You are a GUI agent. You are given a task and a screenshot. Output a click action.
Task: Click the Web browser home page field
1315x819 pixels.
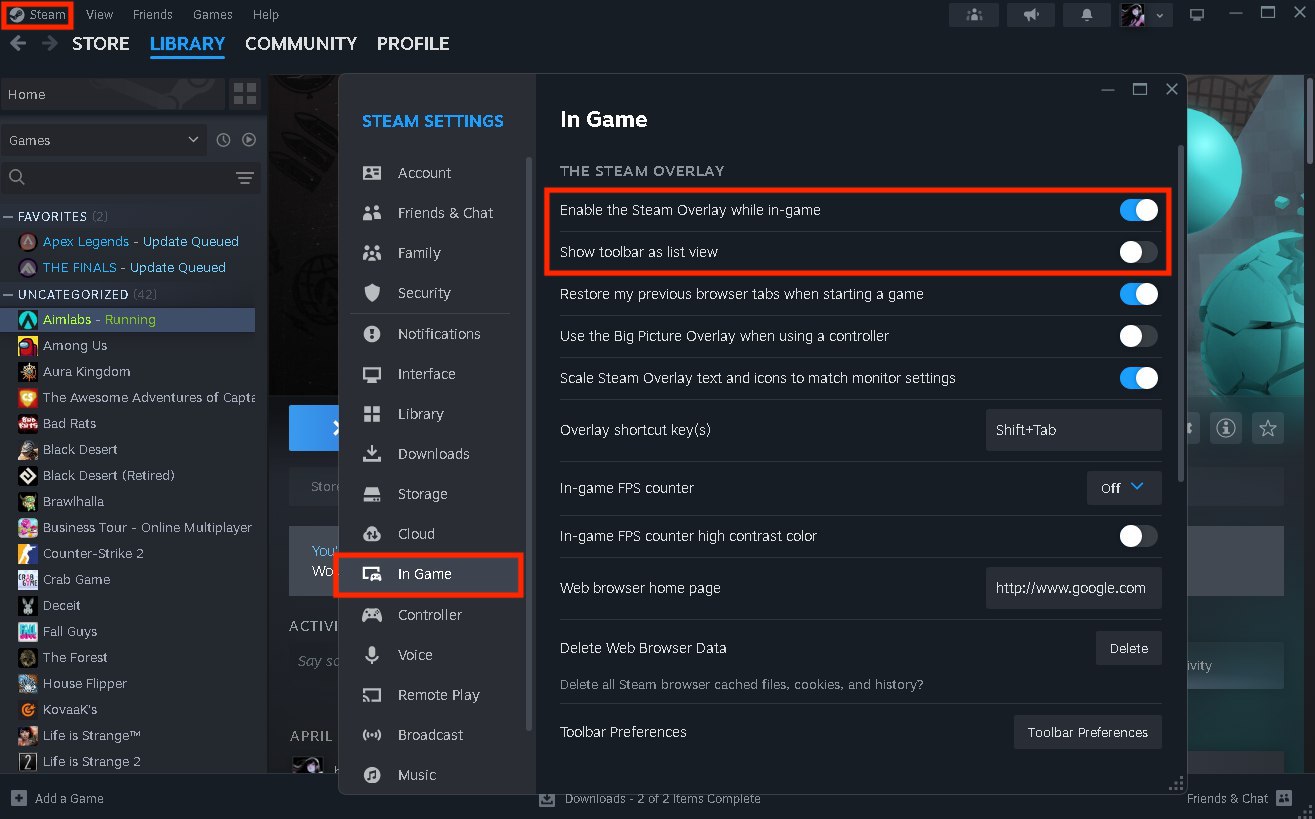1073,587
